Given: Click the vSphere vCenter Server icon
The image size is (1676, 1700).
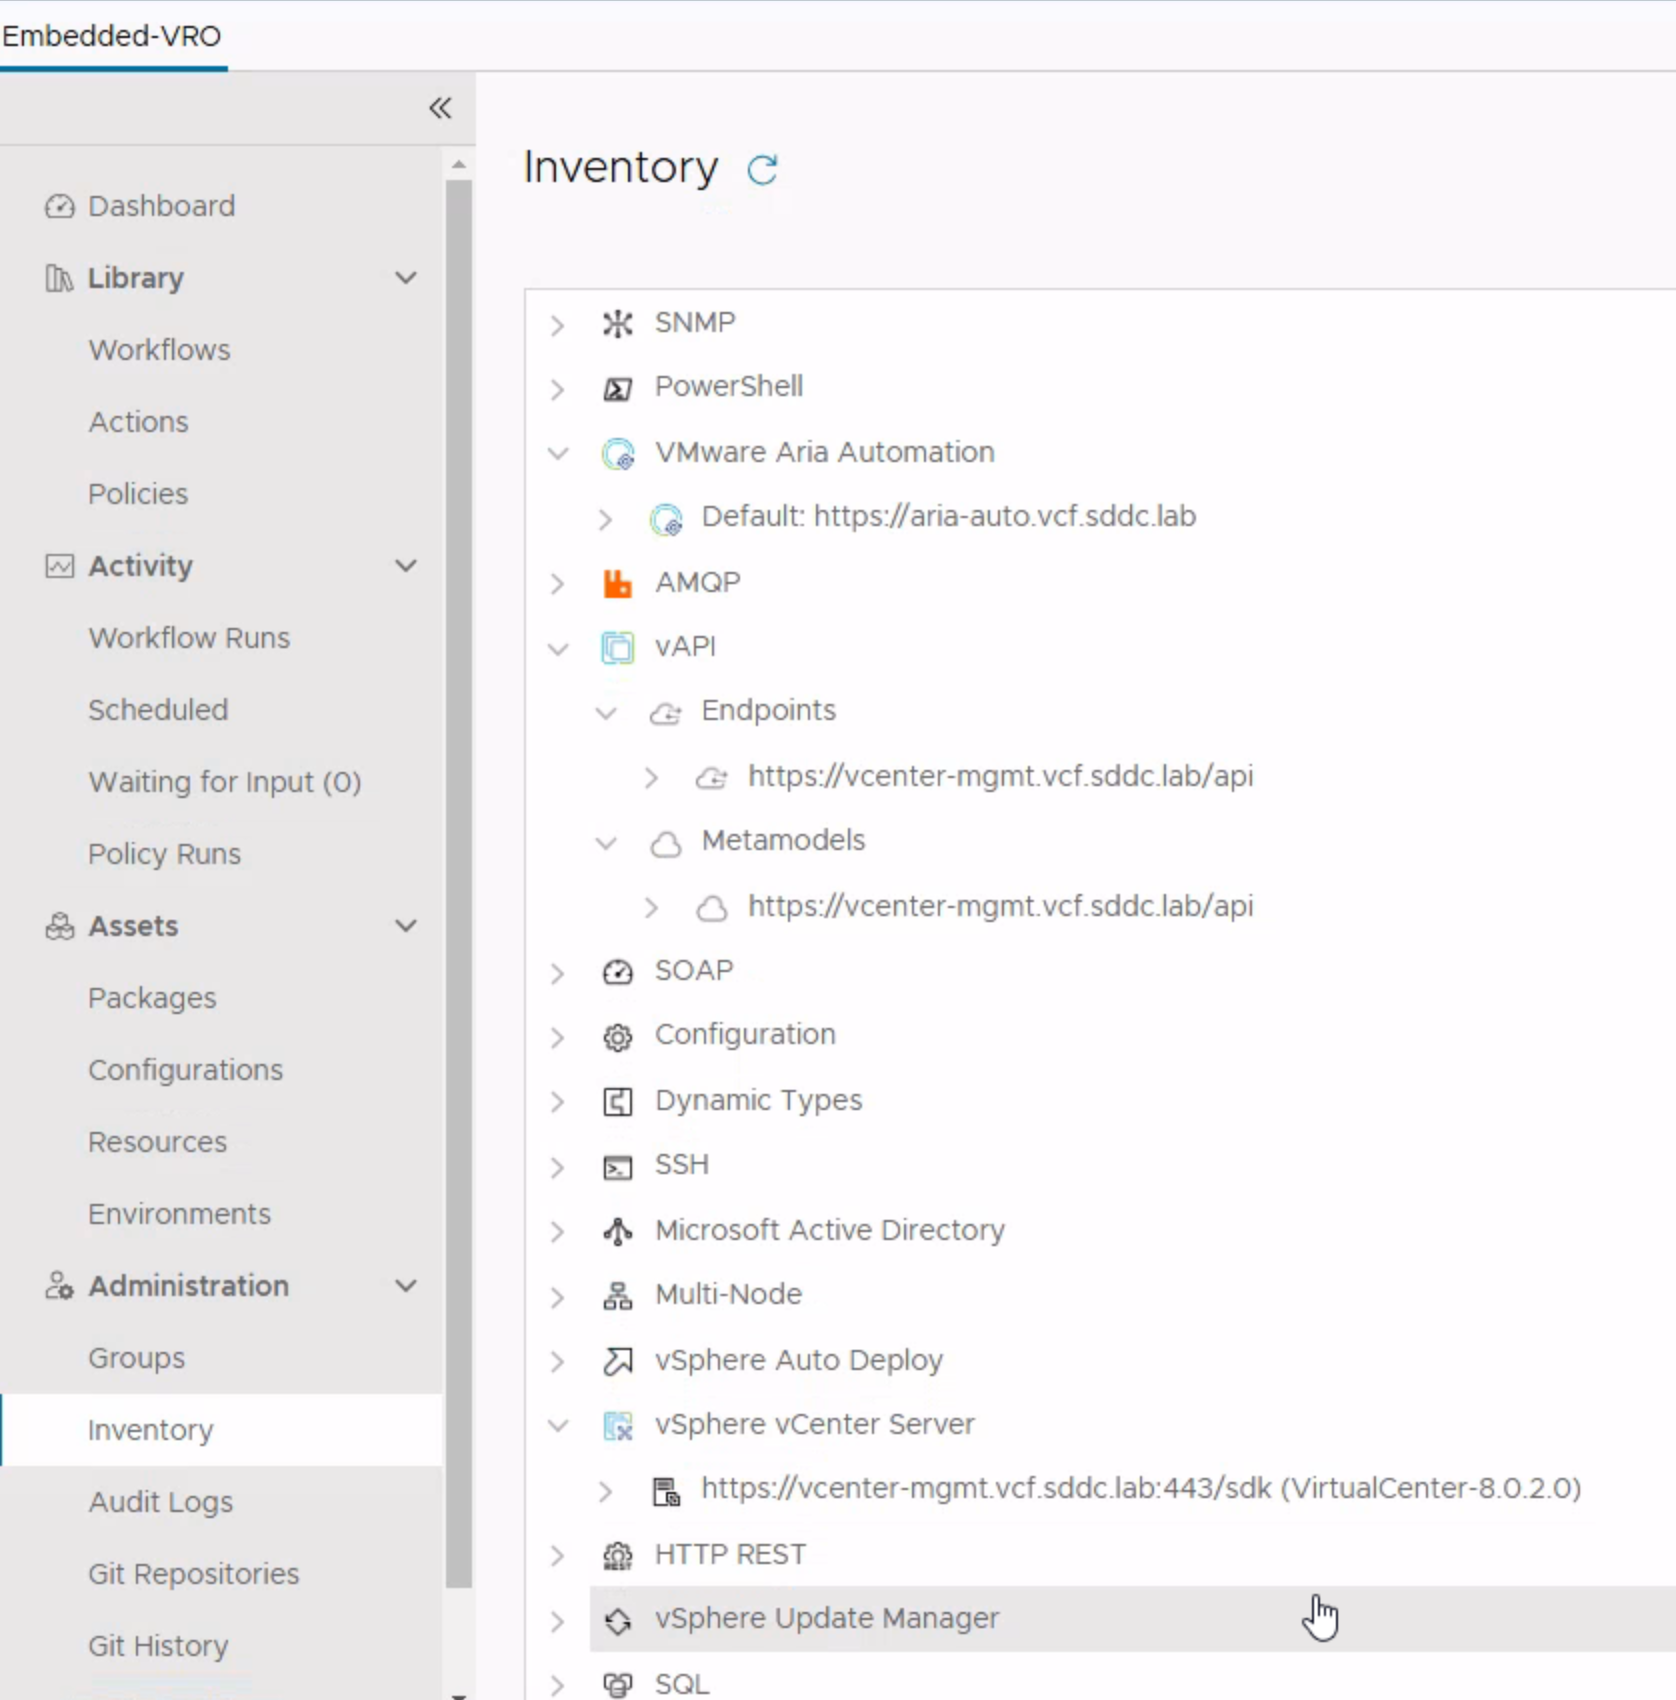Looking at the screenshot, I should 618,1426.
